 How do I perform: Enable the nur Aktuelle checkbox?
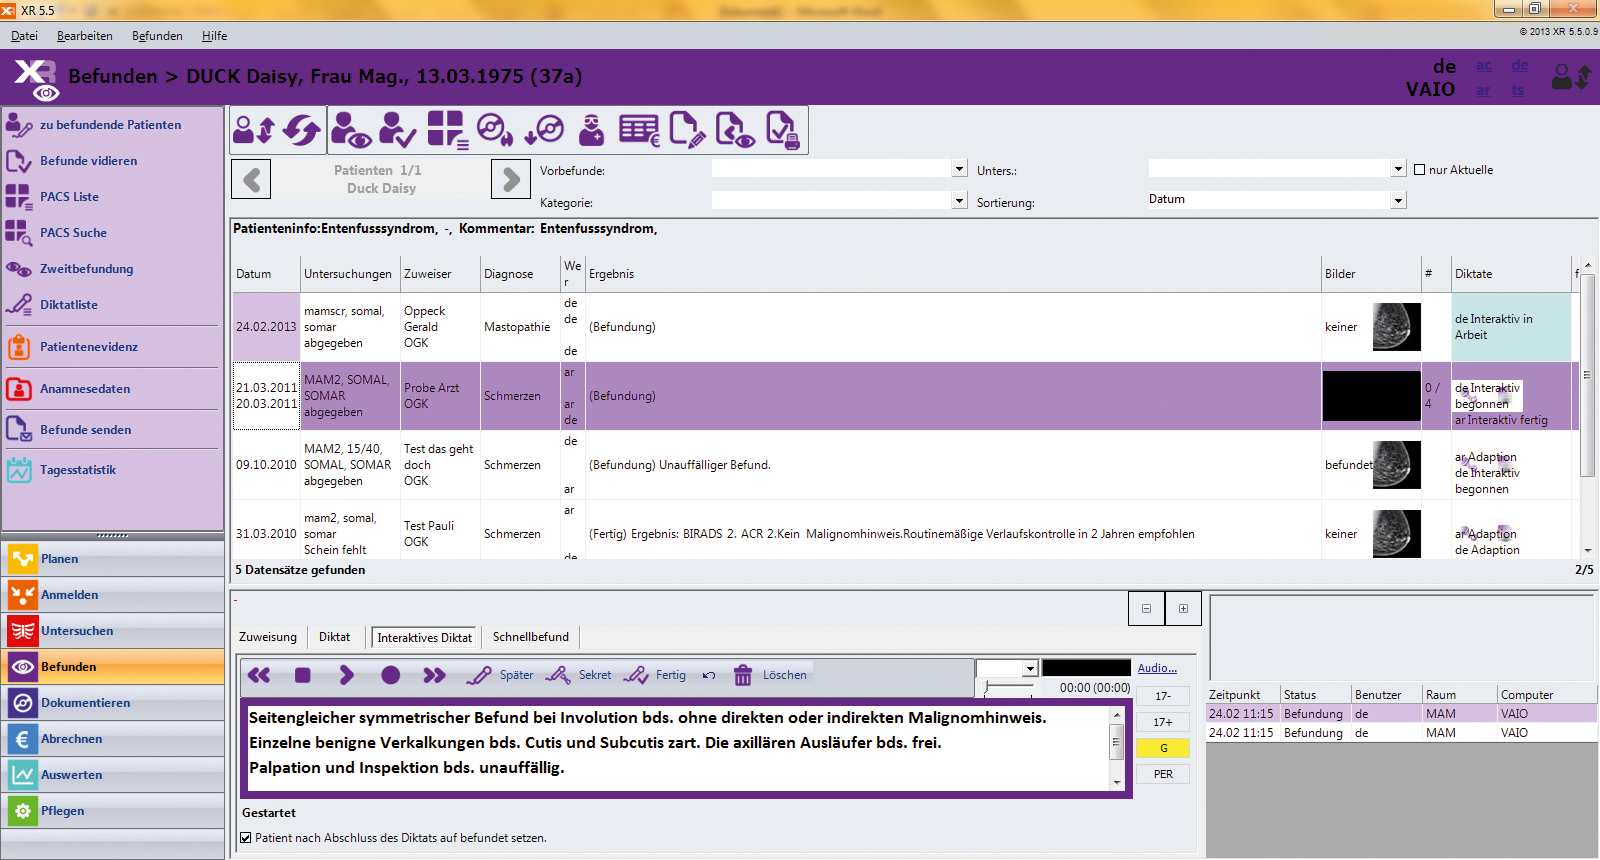(1419, 170)
